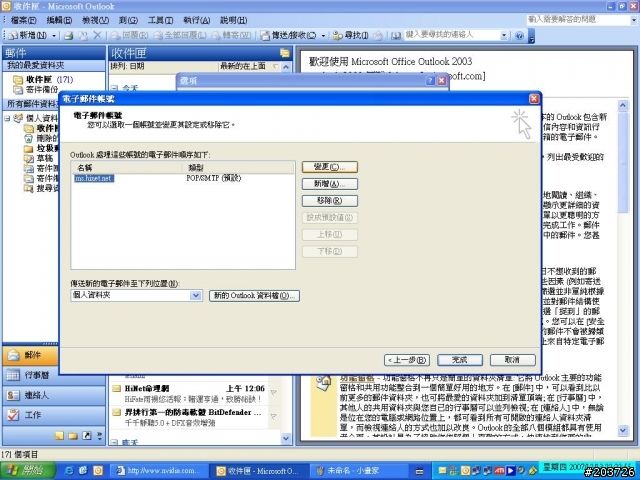Click the blue Help icon in the toolbar
The width and height of the screenshot is (640, 480).
pyautogui.click(x=519, y=36)
